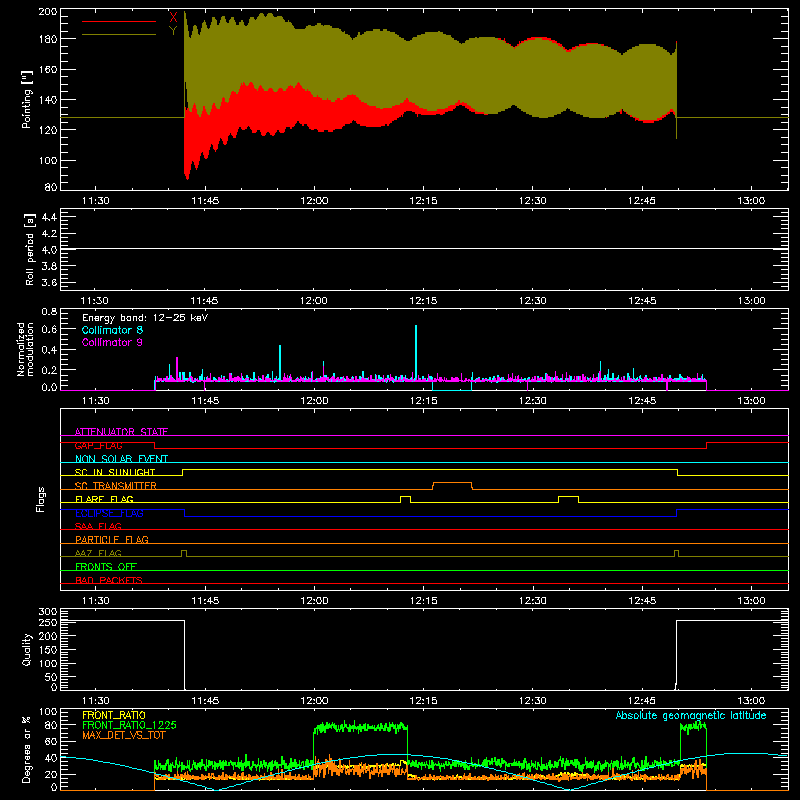This screenshot has height=800, width=800.
Task: Click the 'Pointing' y-axis title
Action: (x=27, y=99)
